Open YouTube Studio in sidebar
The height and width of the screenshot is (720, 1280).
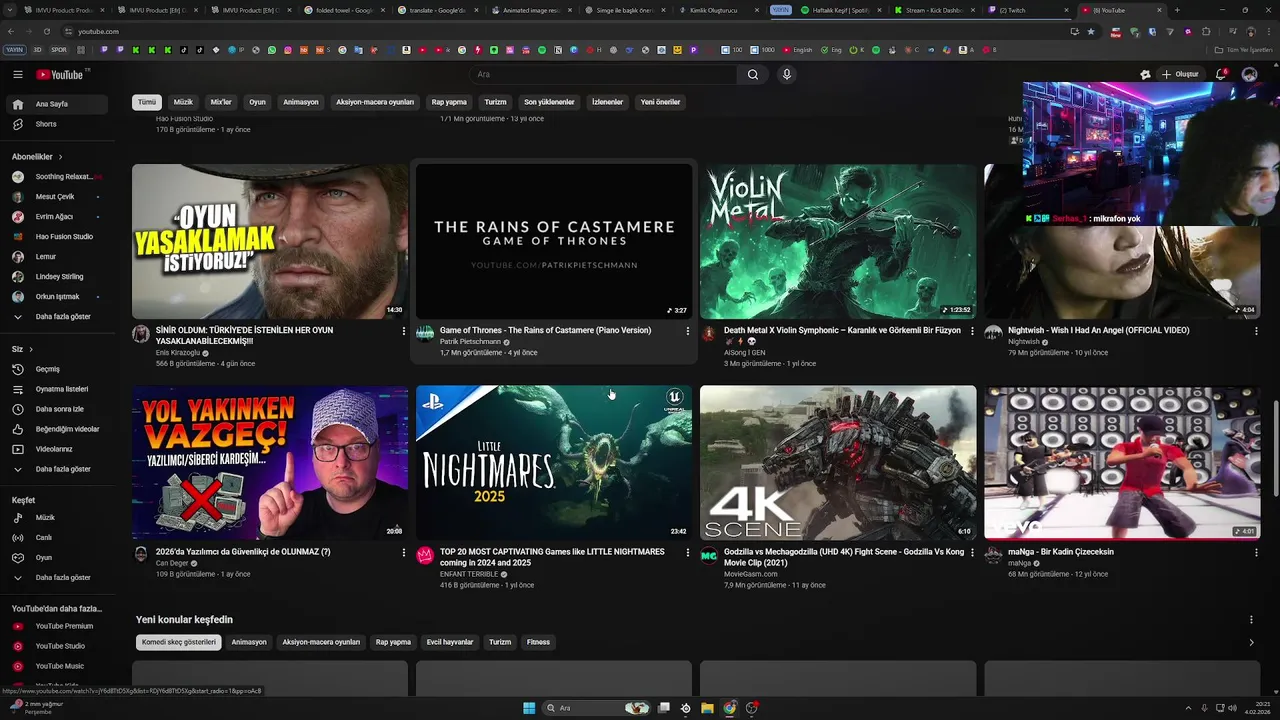coord(58,646)
